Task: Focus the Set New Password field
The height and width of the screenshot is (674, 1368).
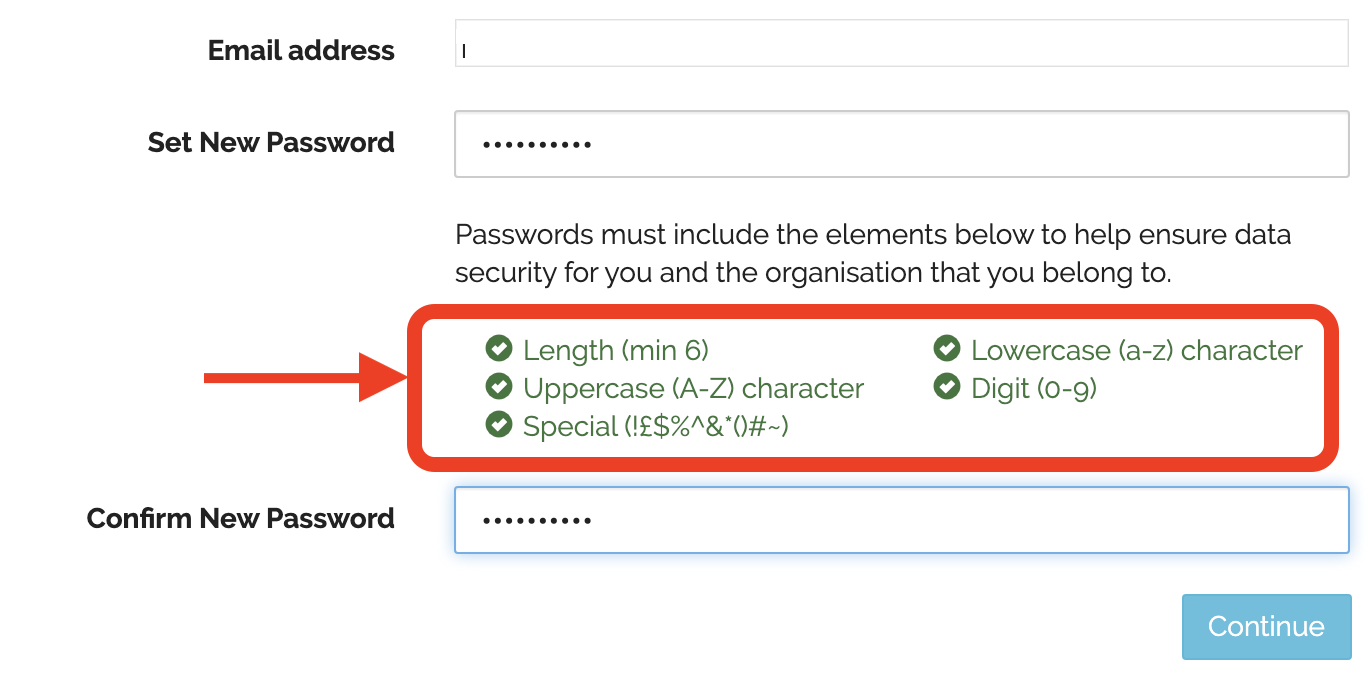Action: [900, 144]
